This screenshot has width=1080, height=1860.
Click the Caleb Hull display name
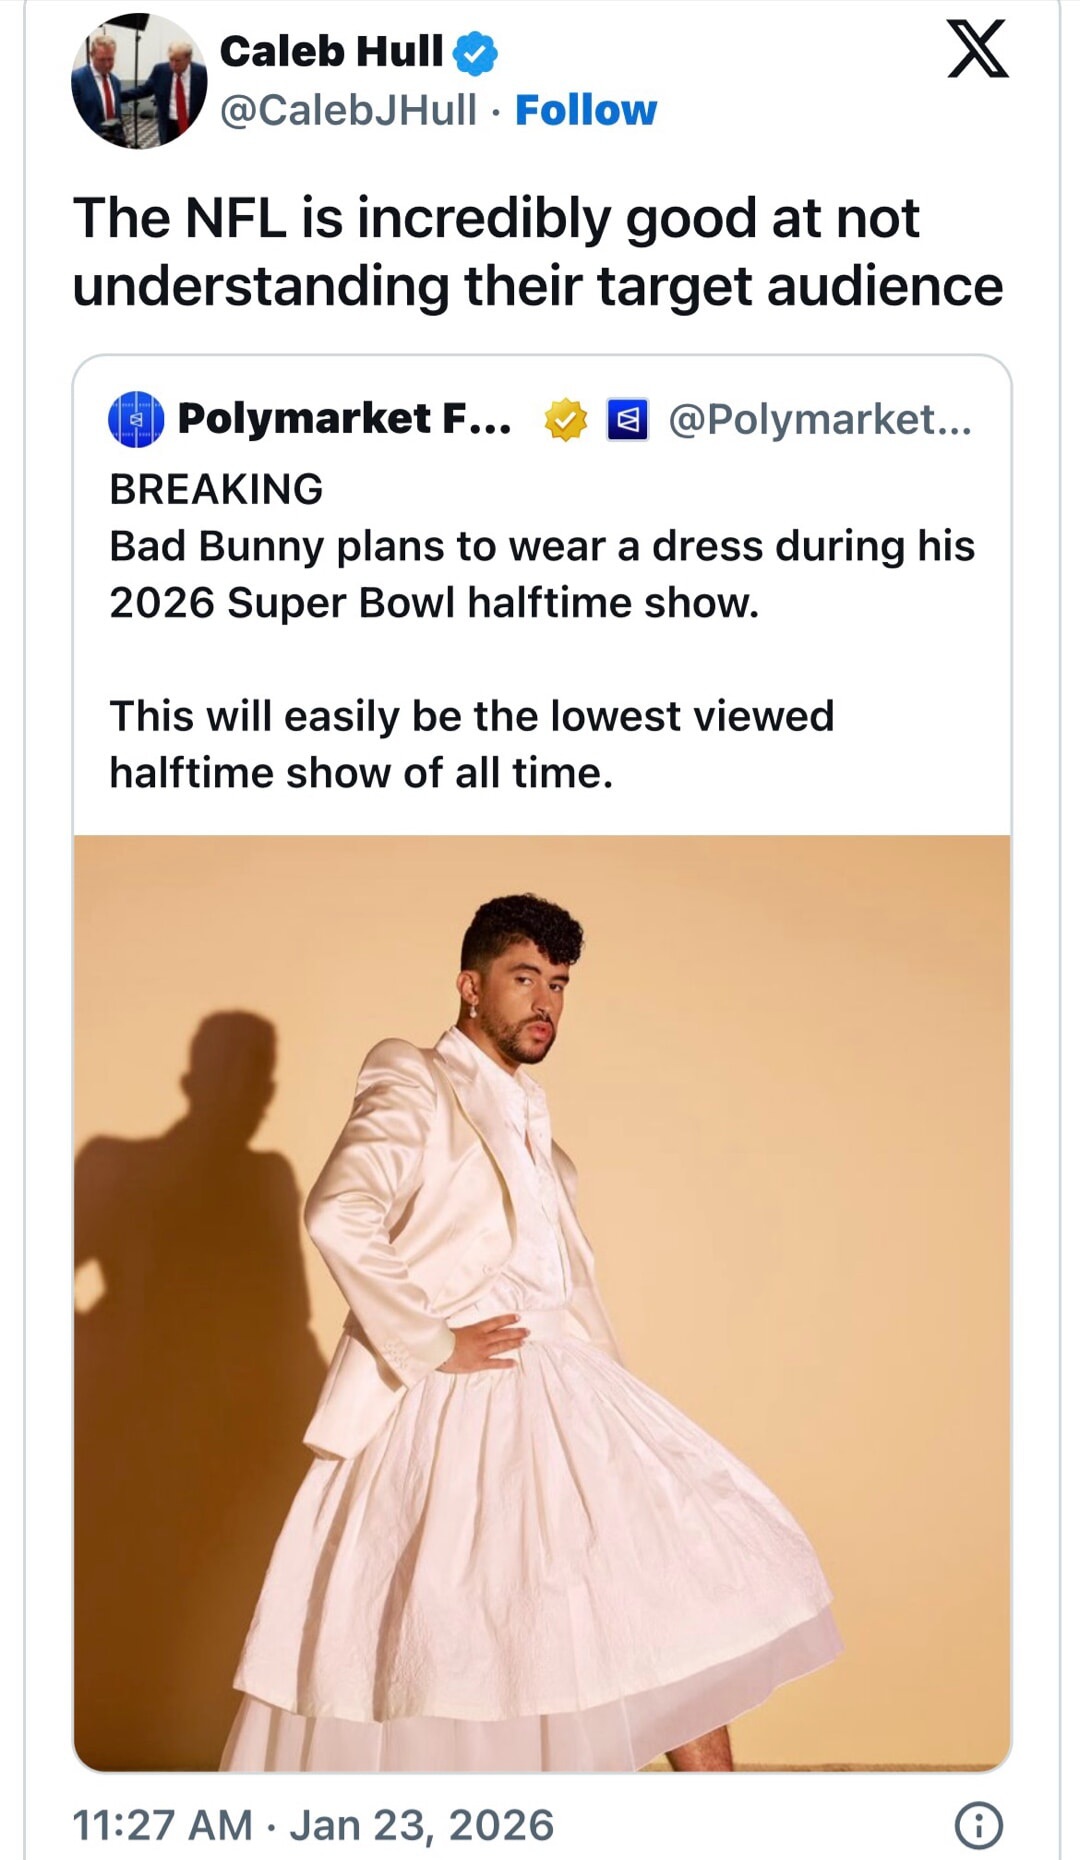point(331,51)
